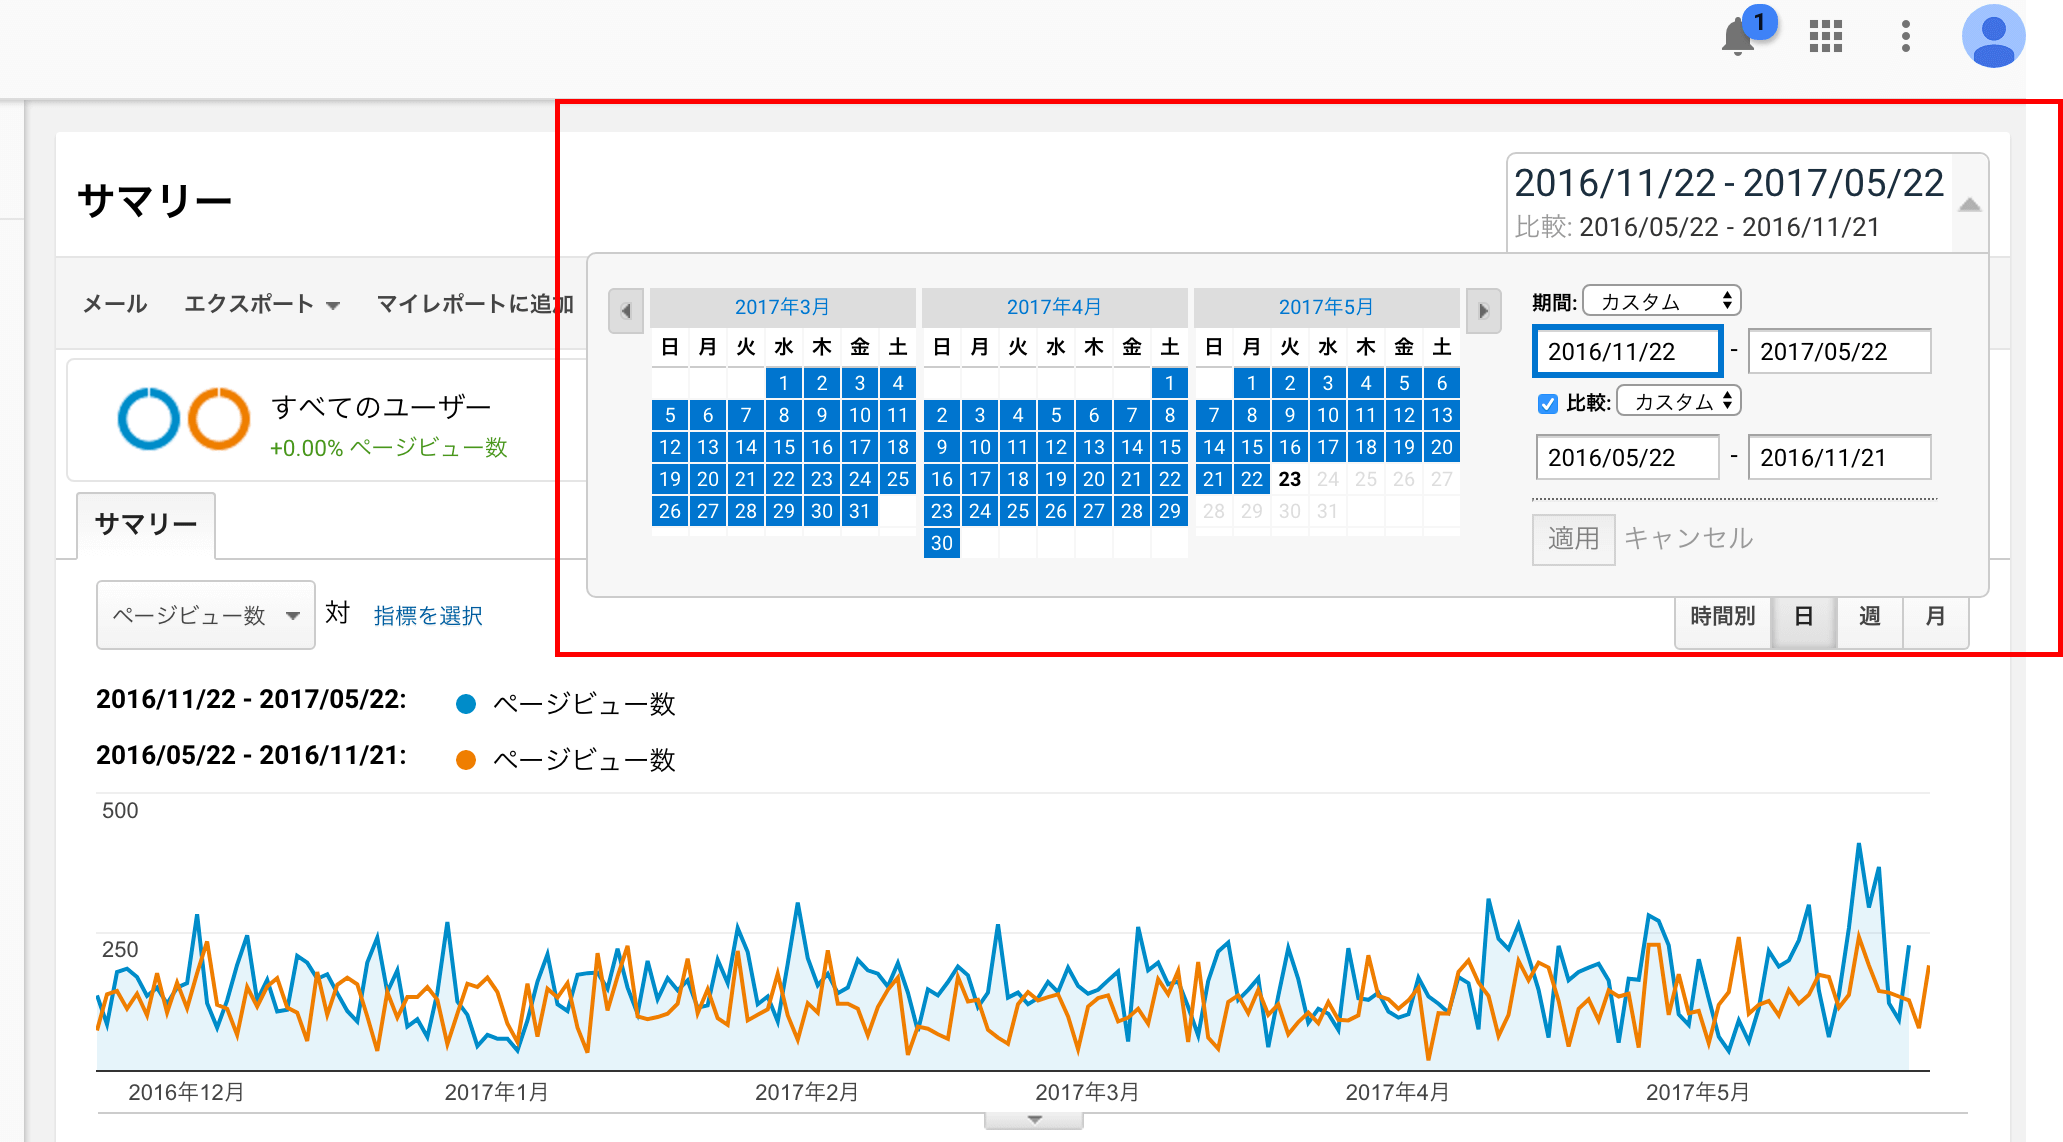
Task: Click start date field 2016/11/22
Action: 1627,351
